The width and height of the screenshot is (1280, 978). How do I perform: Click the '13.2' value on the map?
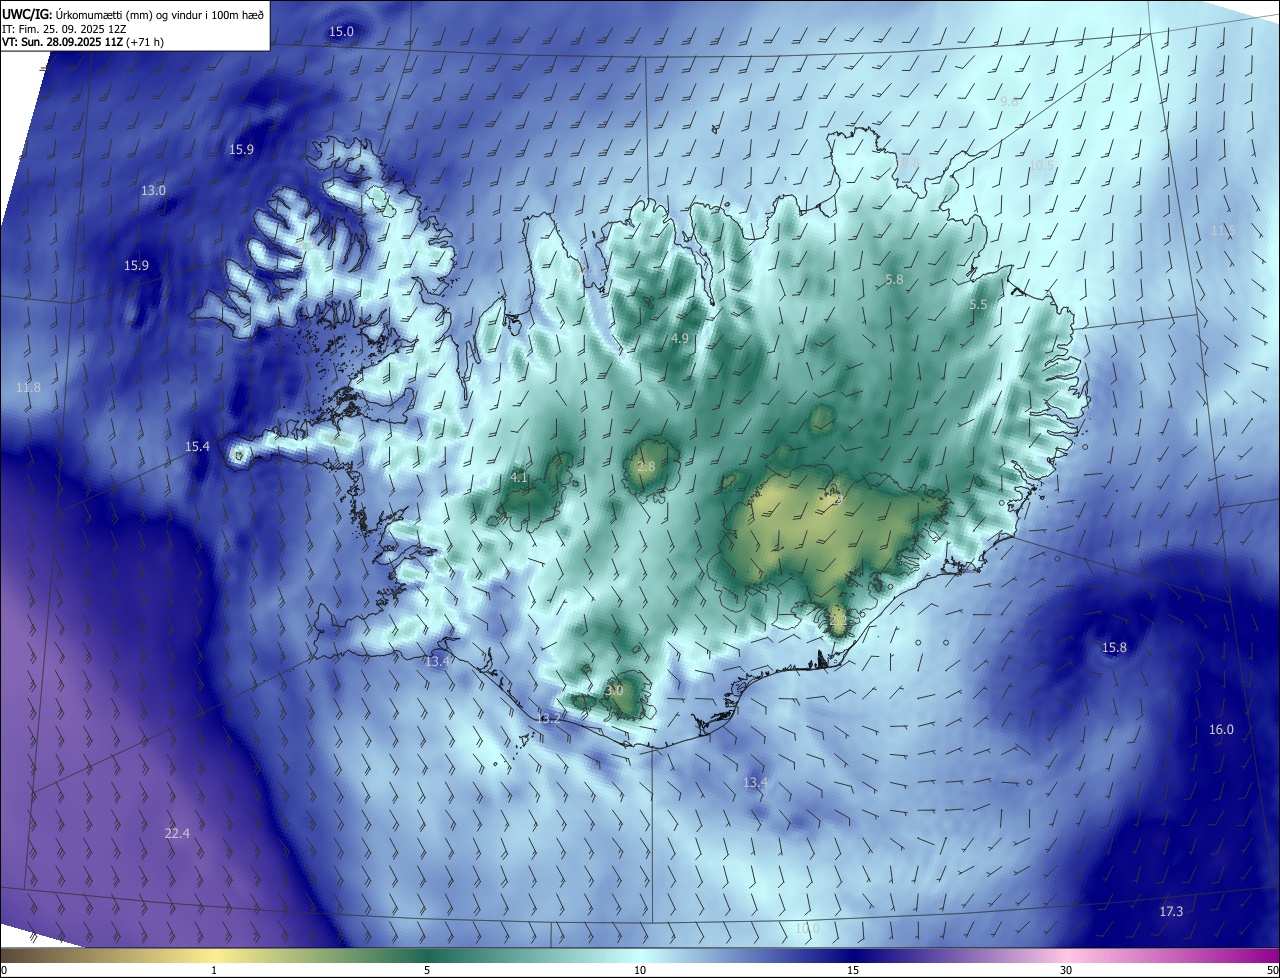549,719
